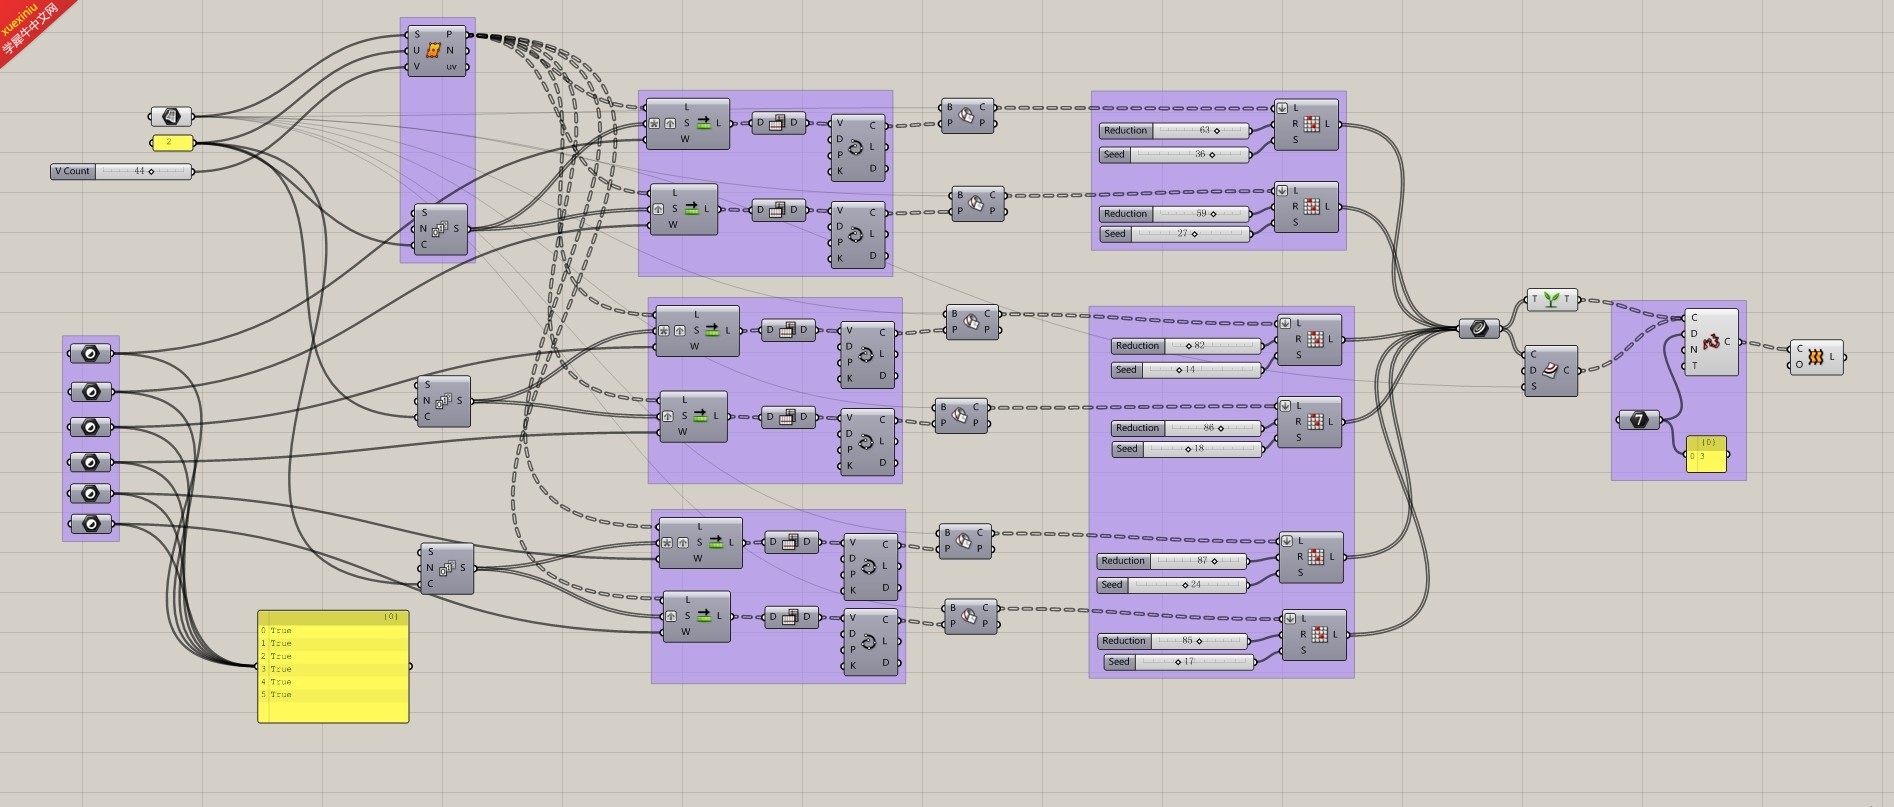The width and height of the screenshot is (1894, 807).
Task: Select the upper Shift List in the bottom purple group
Action: [x=700, y=543]
